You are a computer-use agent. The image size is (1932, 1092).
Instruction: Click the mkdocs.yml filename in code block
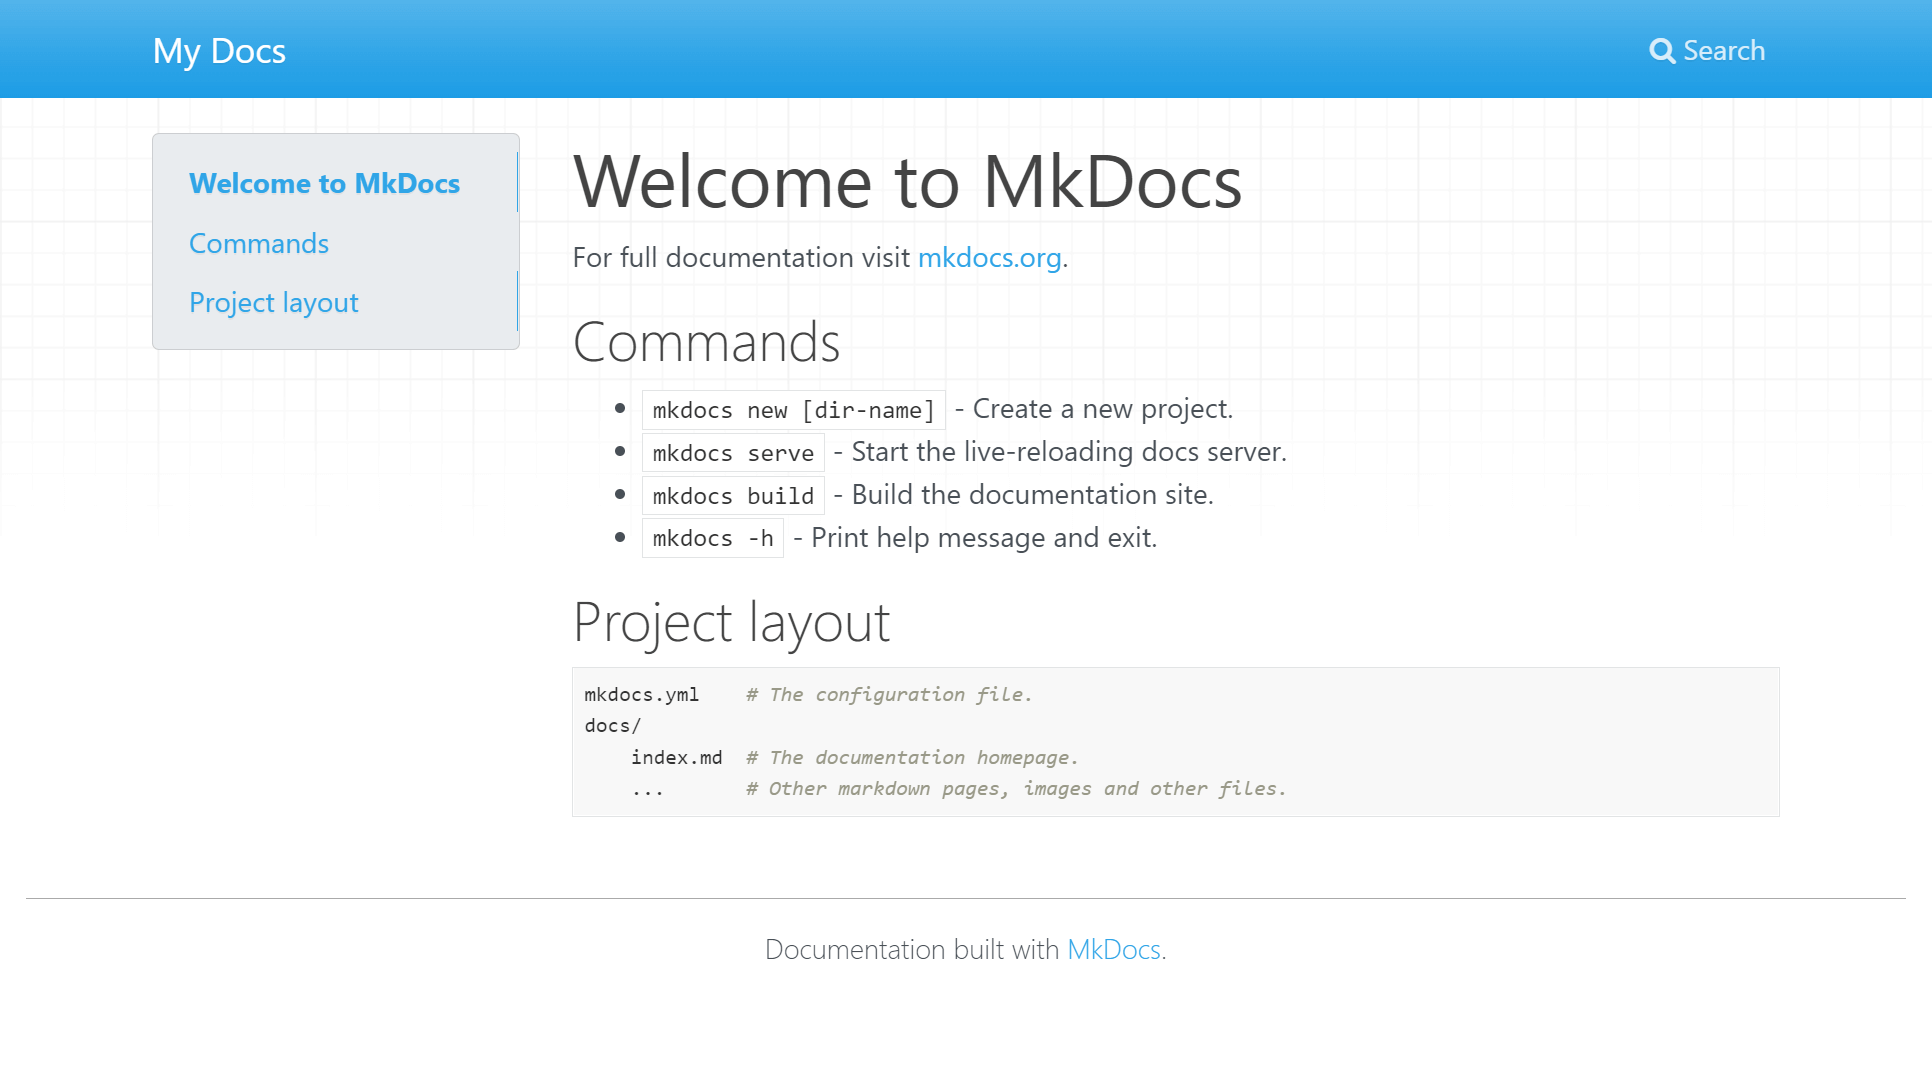tap(641, 694)
